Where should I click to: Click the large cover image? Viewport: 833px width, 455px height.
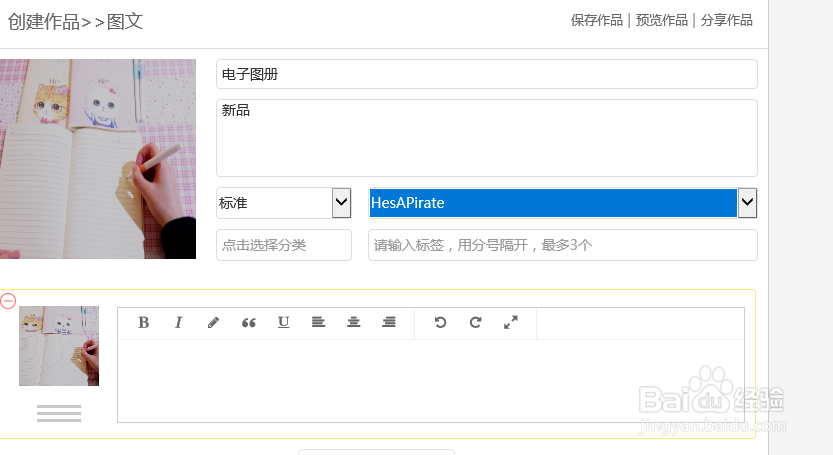98,159
